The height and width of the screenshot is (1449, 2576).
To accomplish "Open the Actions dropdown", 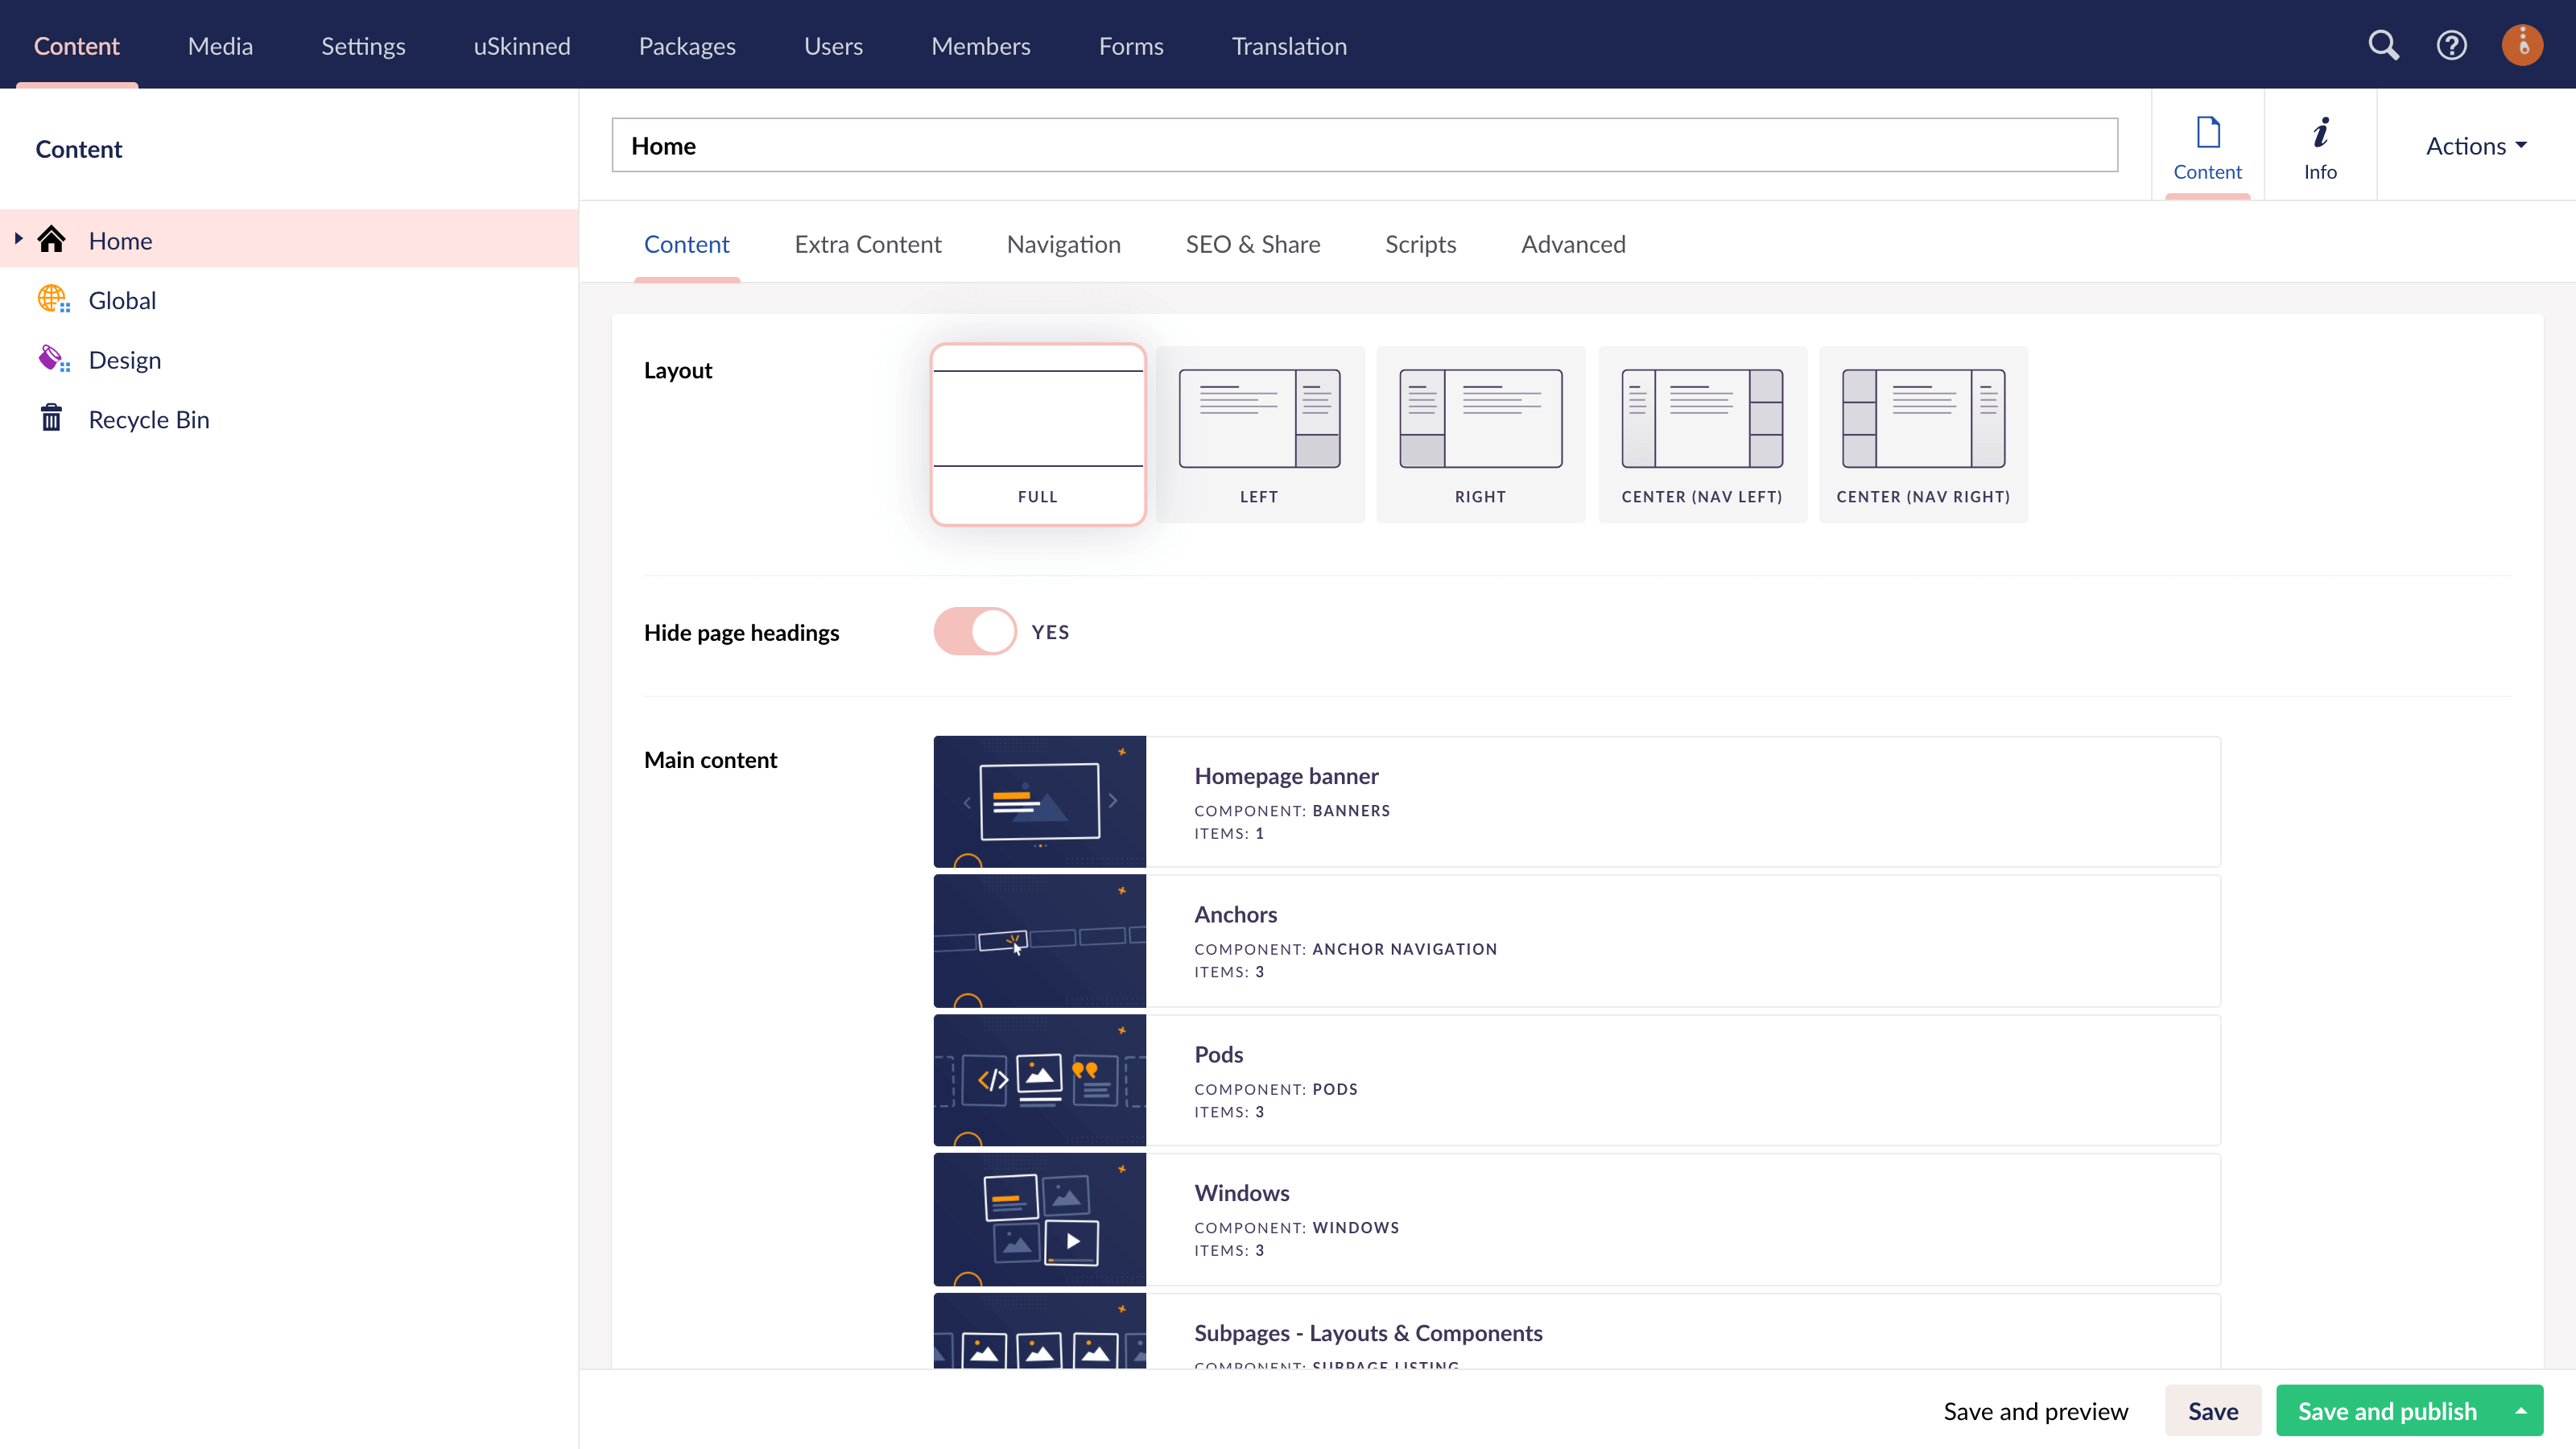I will pos(2475,146).
